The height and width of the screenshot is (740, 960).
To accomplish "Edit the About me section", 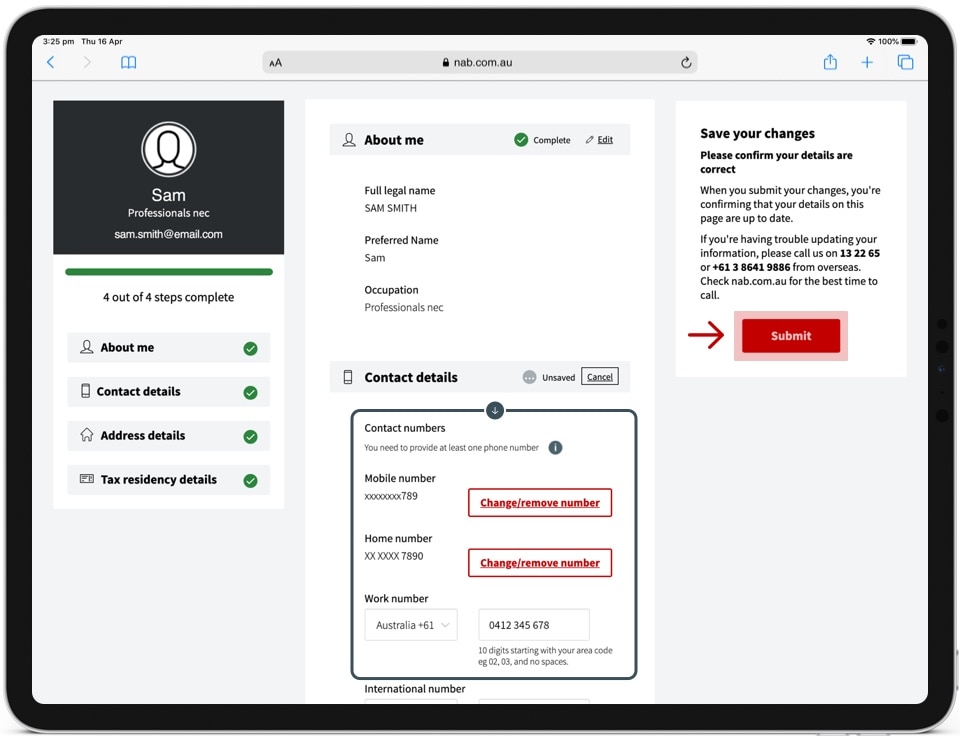I will coord(600,140).
